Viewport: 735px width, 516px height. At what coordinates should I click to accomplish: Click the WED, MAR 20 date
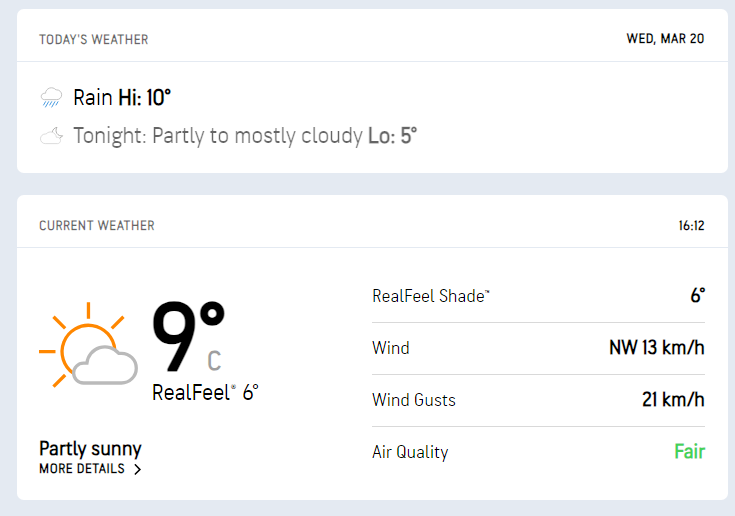tap(665, 40)
